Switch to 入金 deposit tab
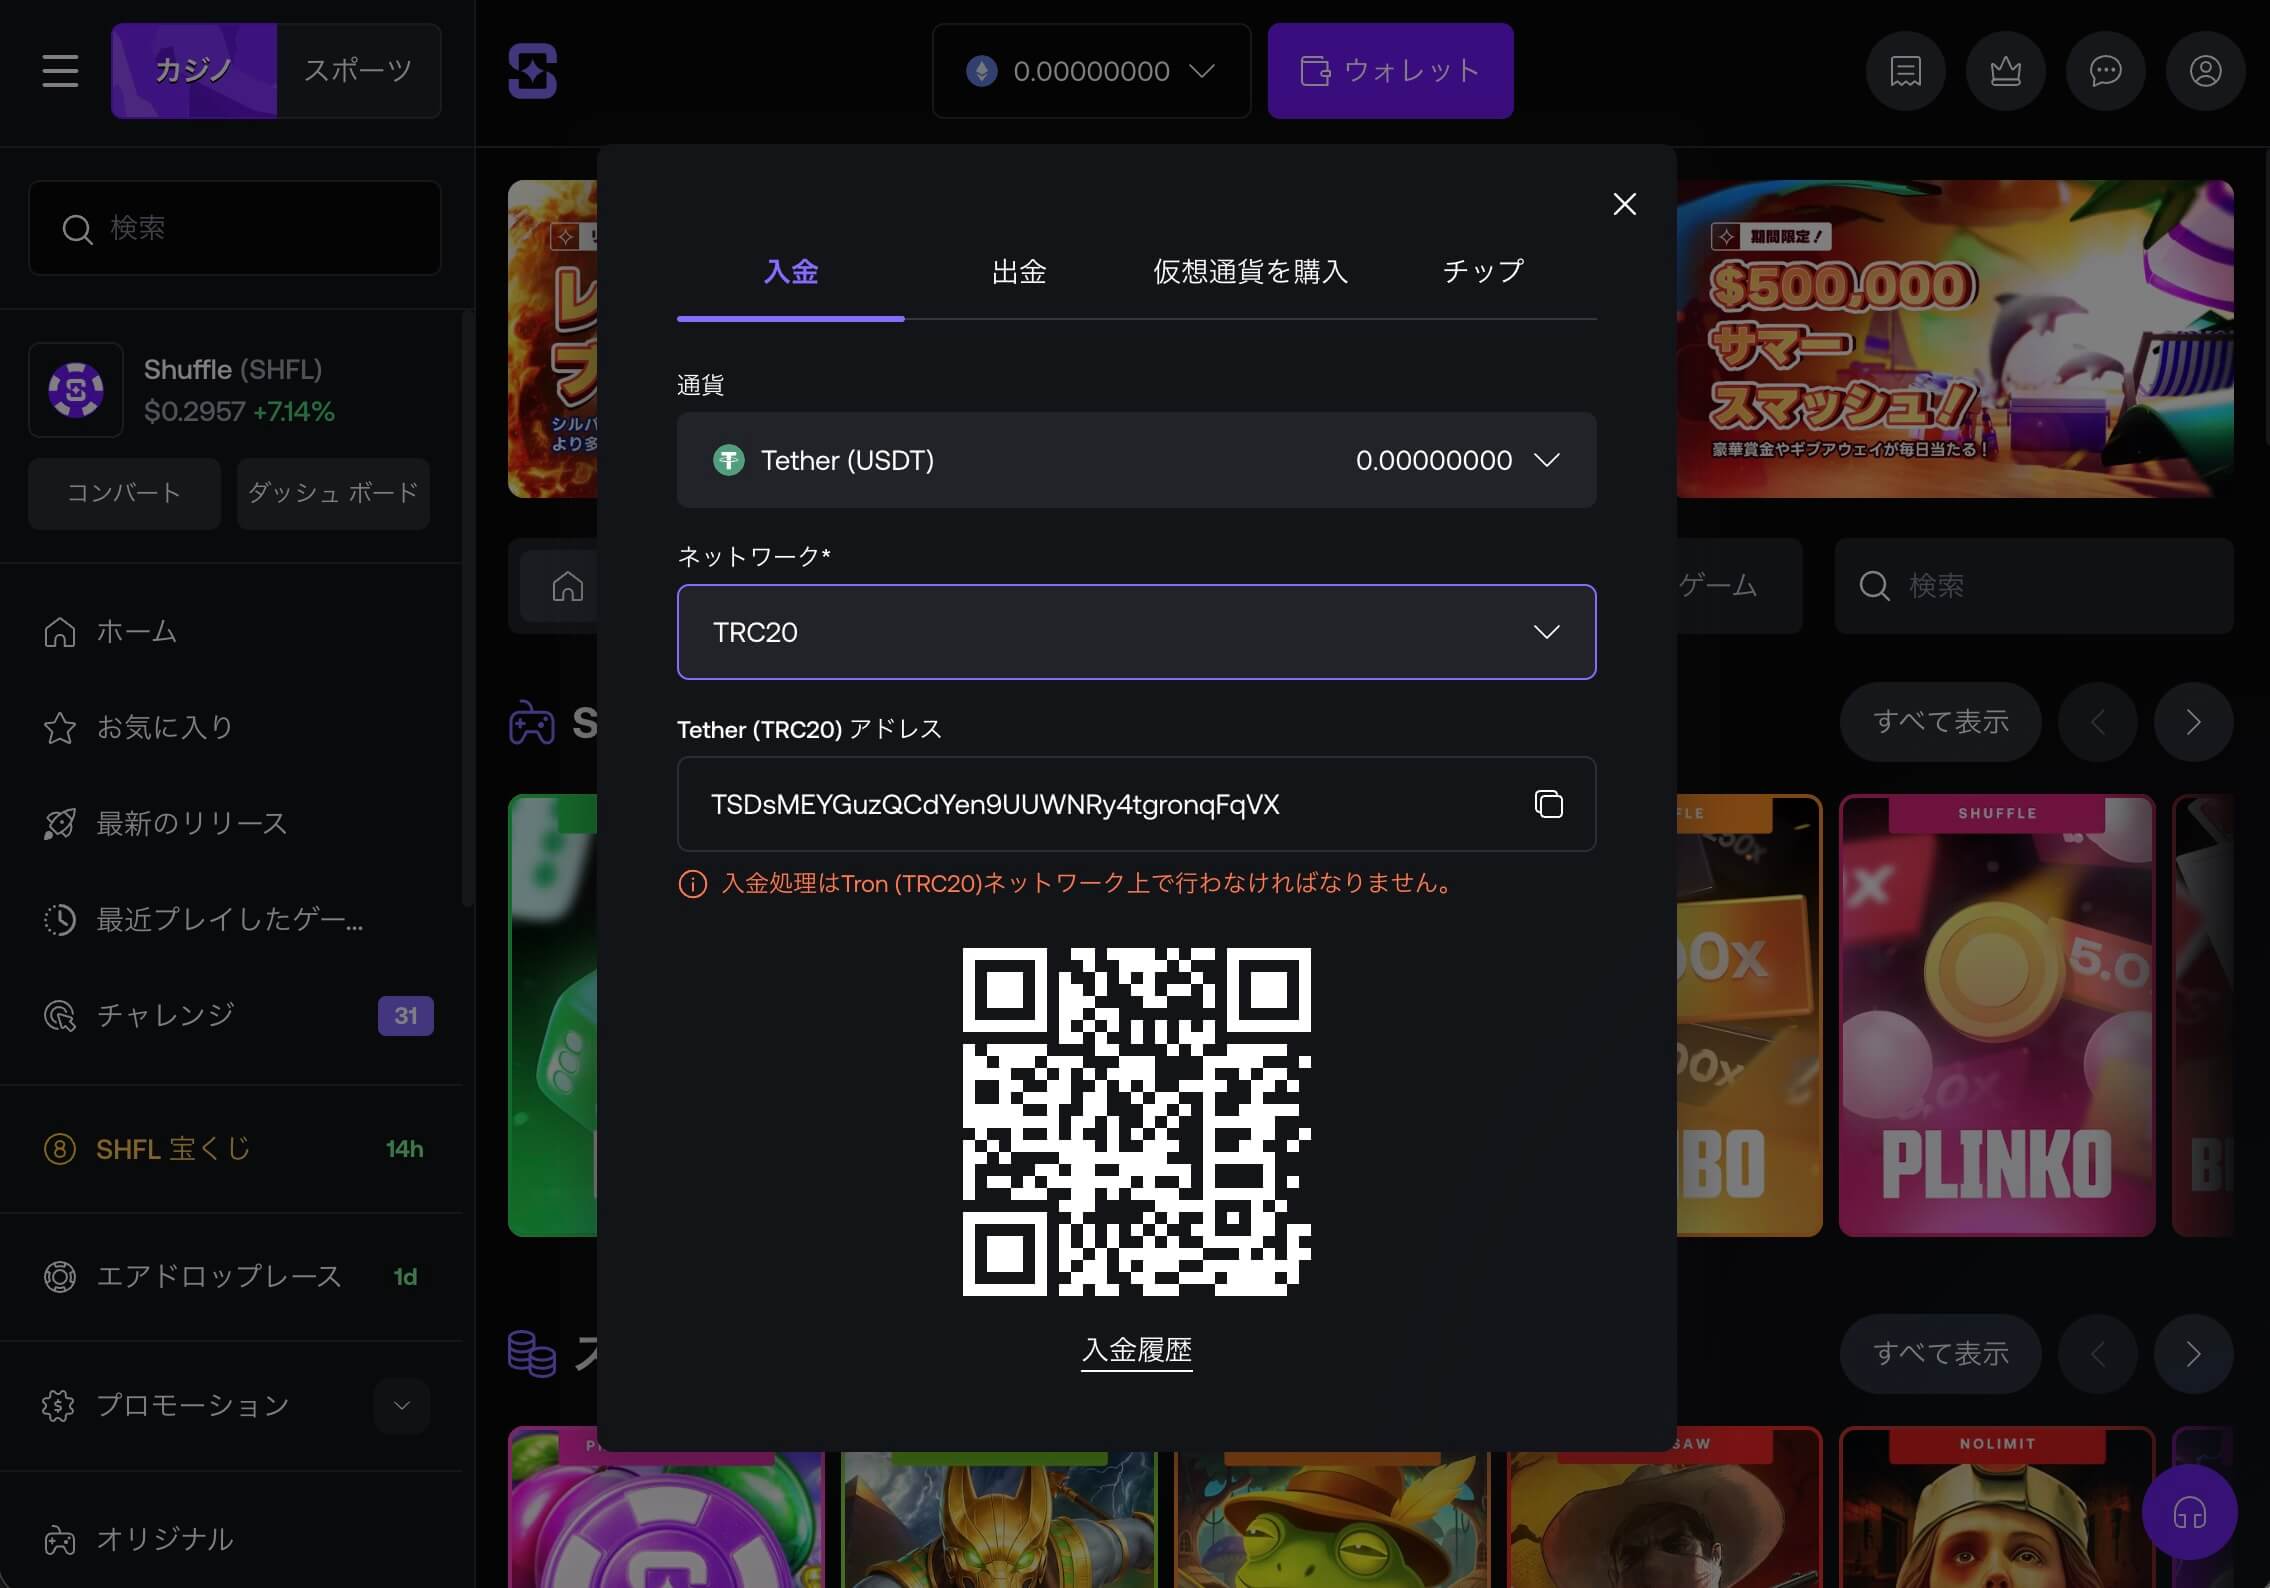The width and height of the screenshot is (2270, 1588). coord(790,271)
